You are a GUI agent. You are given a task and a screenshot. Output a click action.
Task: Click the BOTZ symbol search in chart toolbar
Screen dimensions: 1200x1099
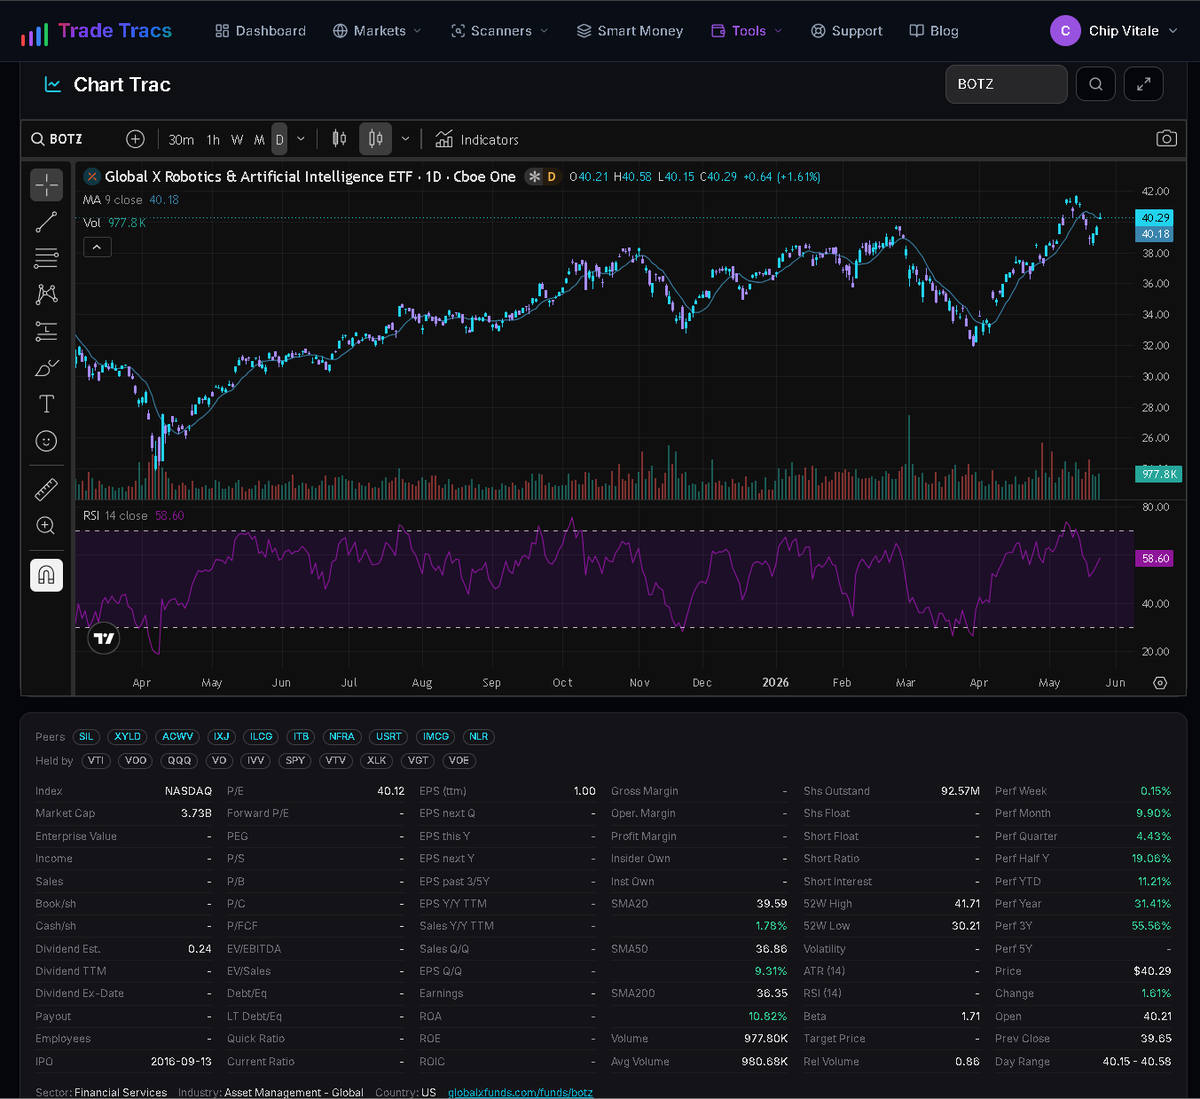[x=57, y=139]
